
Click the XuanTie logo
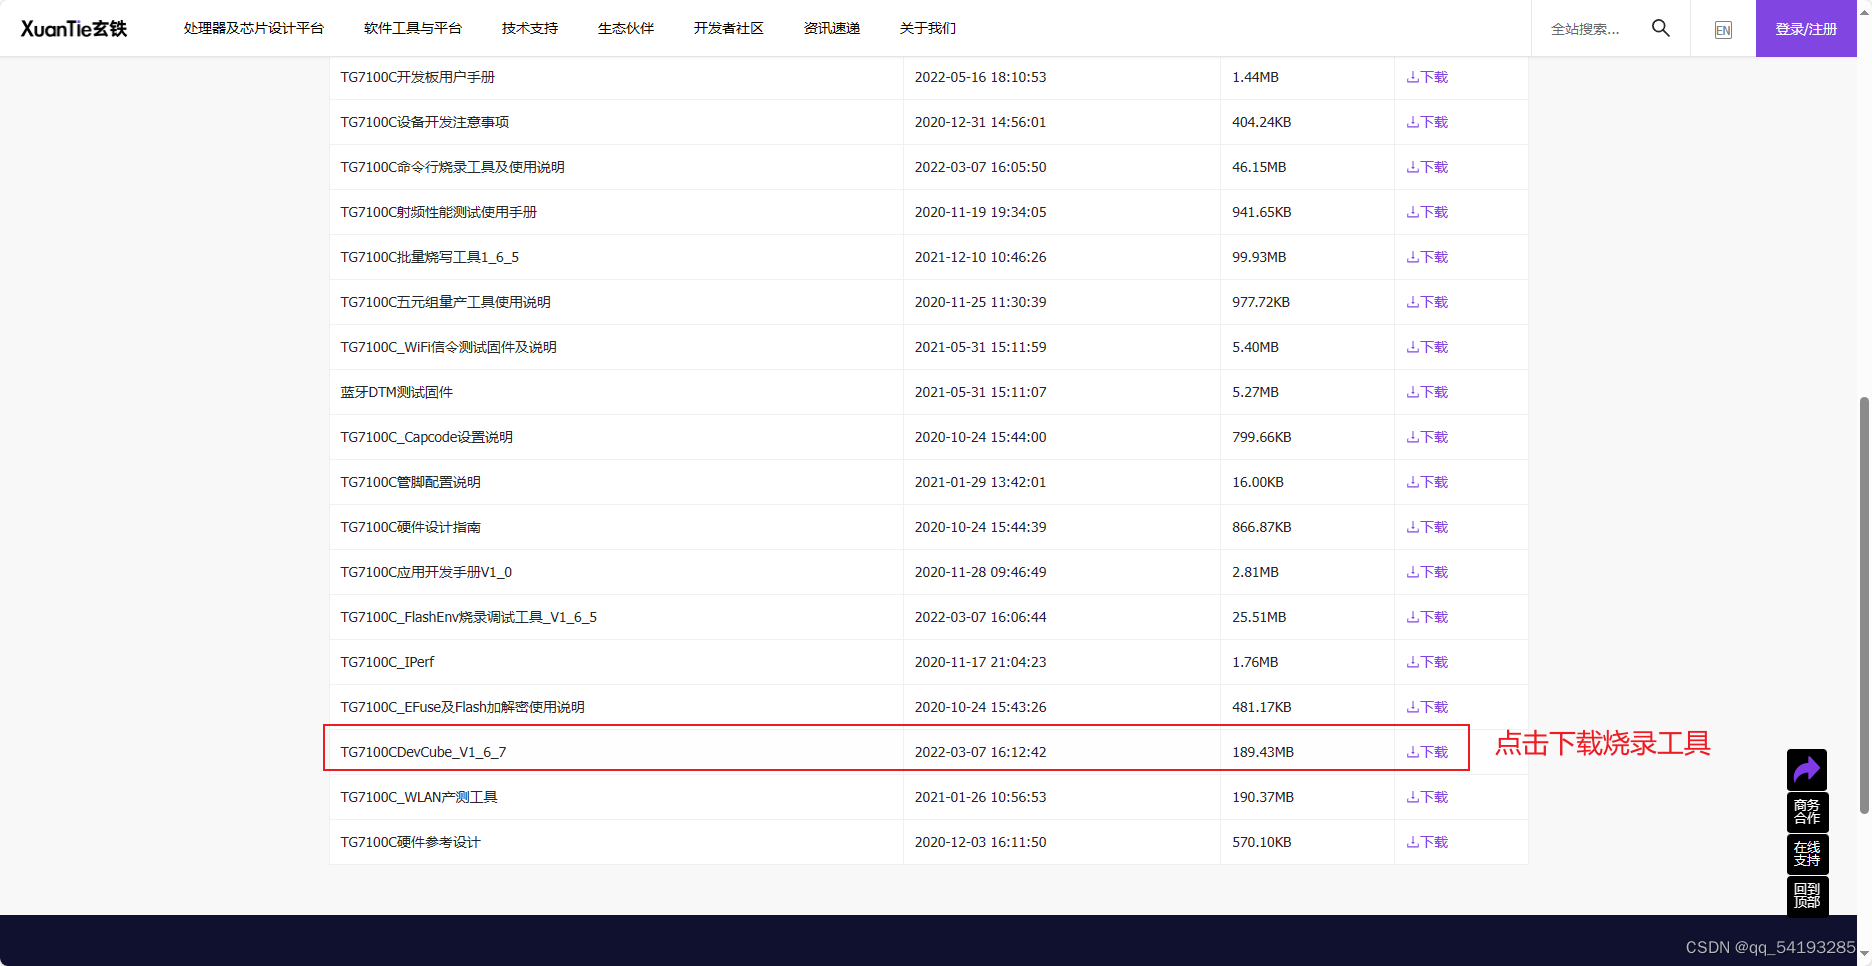[74, 29]
